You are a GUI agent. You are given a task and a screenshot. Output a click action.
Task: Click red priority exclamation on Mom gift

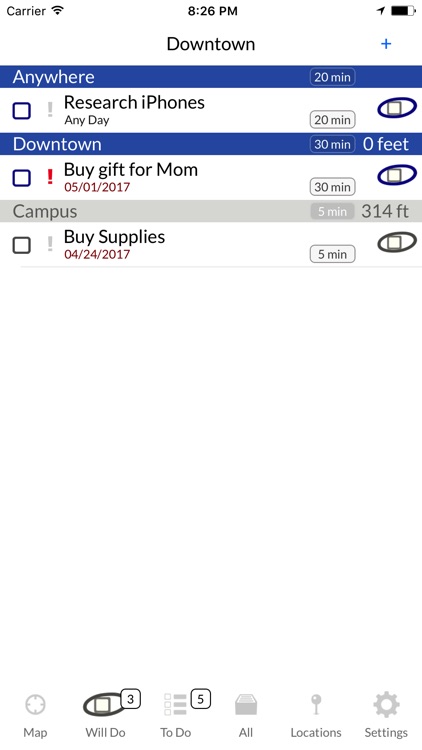pos(50,176)
